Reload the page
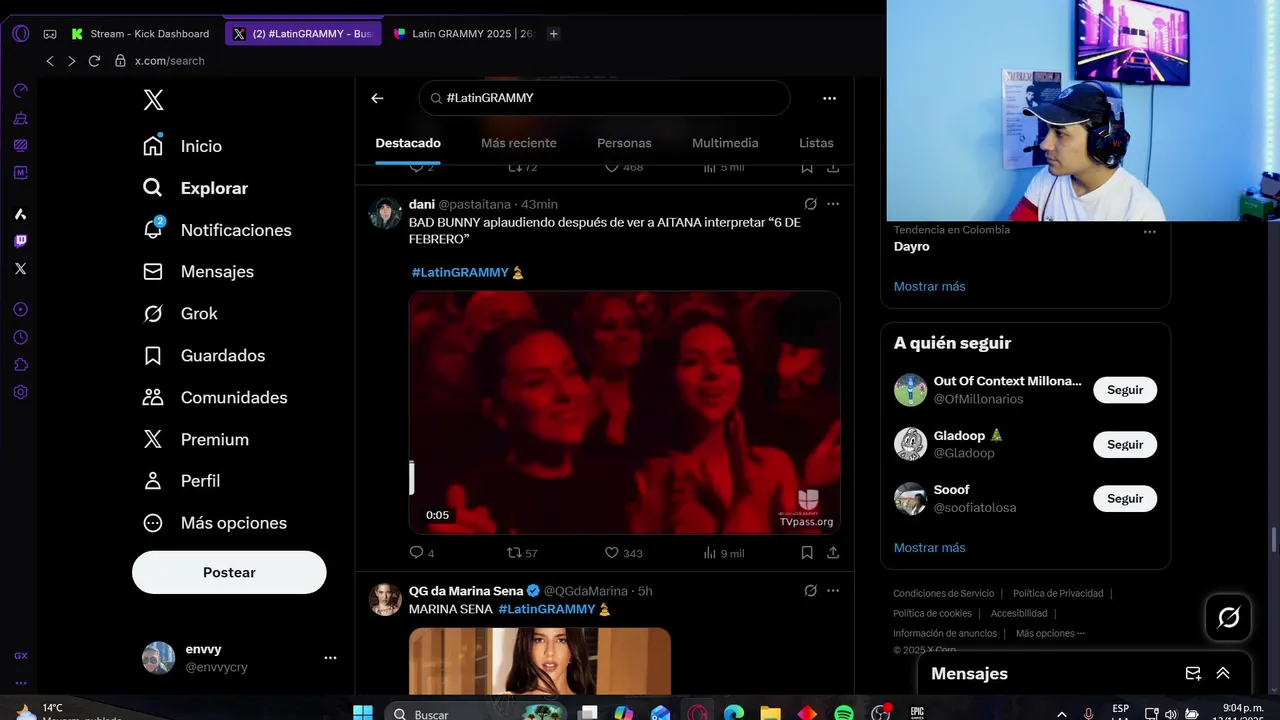This screenshot has height=720, width=1280. [x=94, y=61]
